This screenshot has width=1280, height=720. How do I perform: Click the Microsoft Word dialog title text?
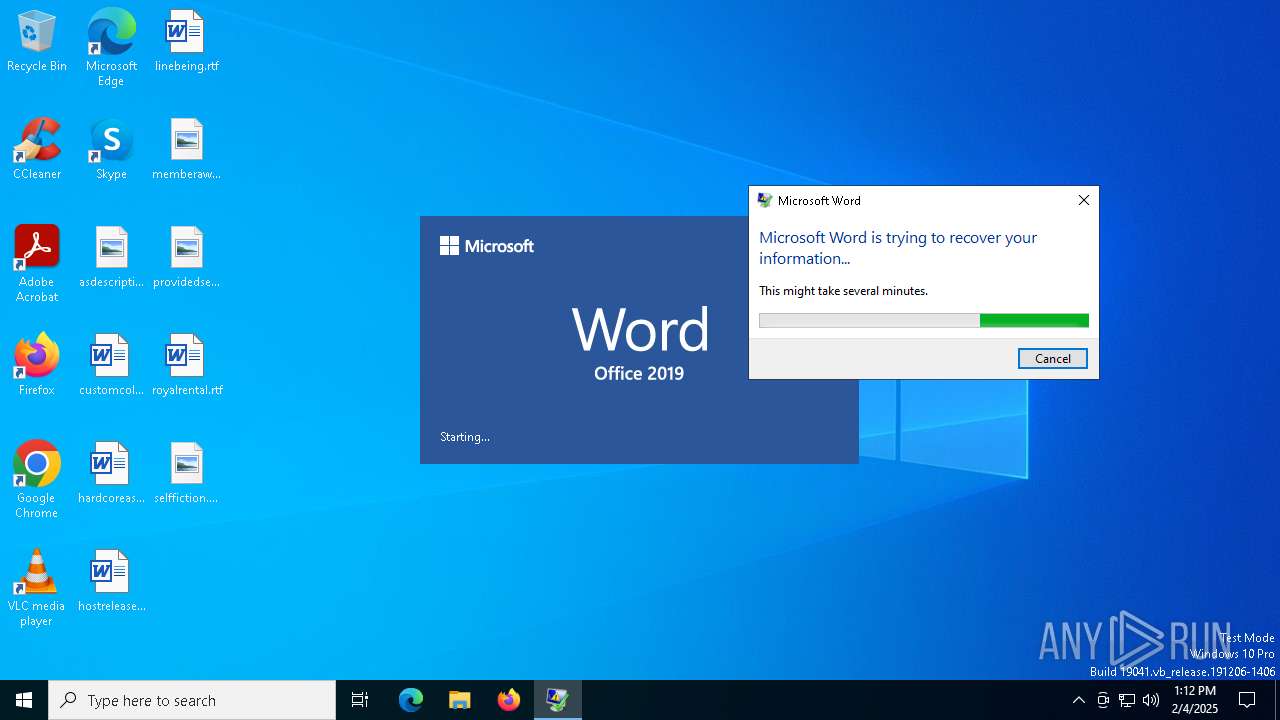(819, 200)
